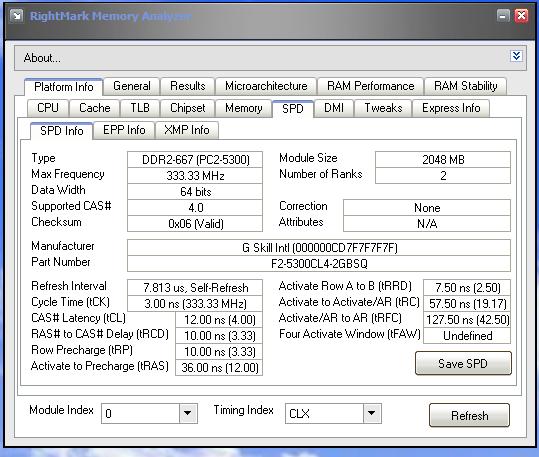Open the Cache sub-tab
The image size is (539, 457).
(x=95, y=108)
